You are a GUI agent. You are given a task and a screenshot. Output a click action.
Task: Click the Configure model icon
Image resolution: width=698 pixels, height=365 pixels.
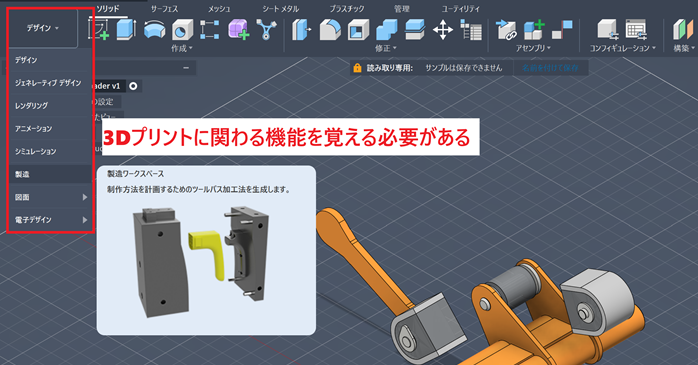pyautogui.click(x=608, y=30)
